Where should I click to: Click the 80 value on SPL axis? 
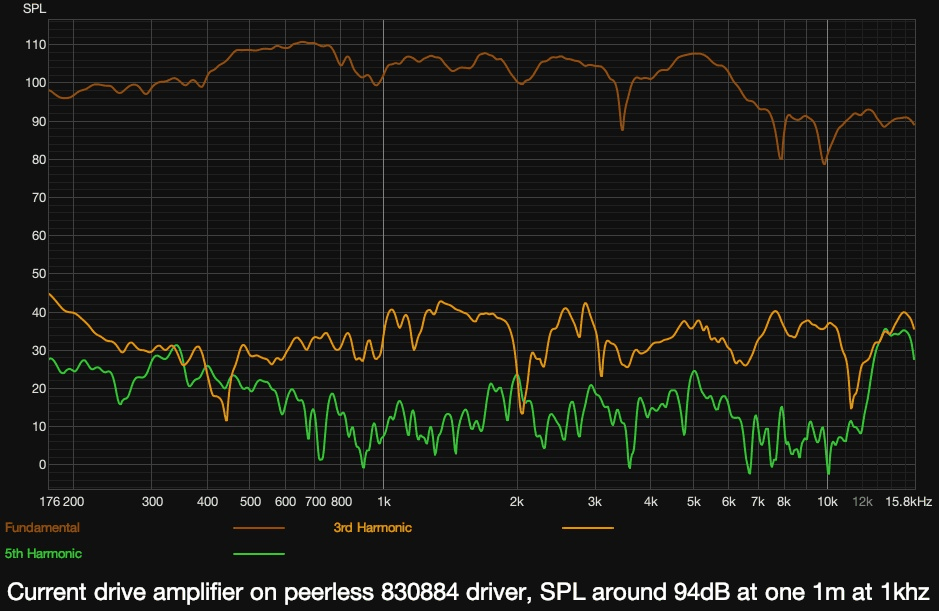(x=39, y=159)
